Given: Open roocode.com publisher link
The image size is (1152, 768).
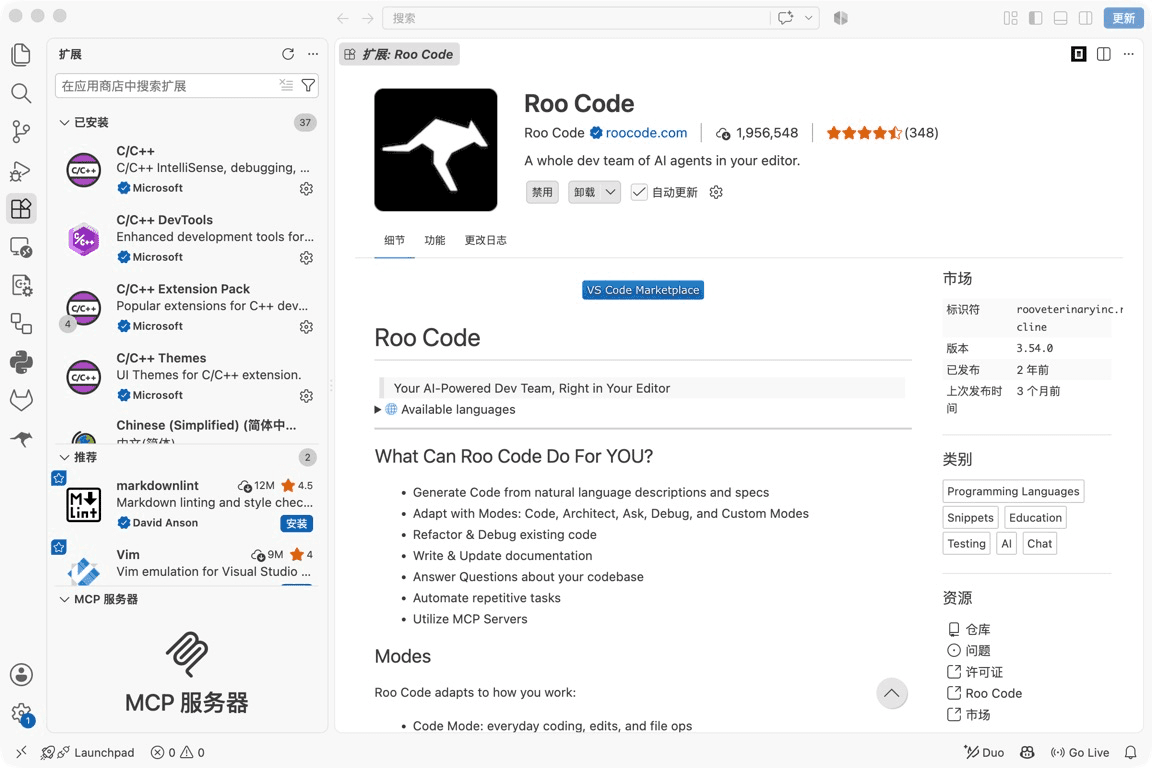Looking at the screenshot, I should click(x=647, y=132).
